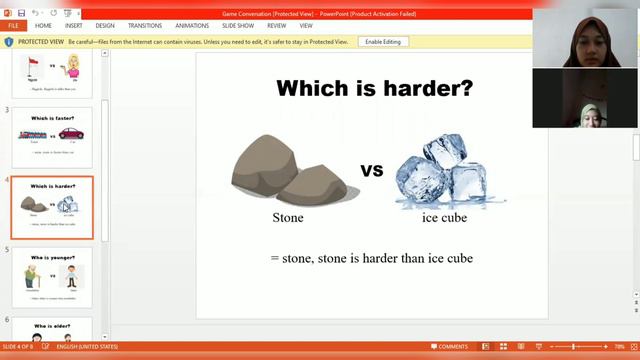
Task: Click the Protected View shield icon
Action: tap(9, 42)
